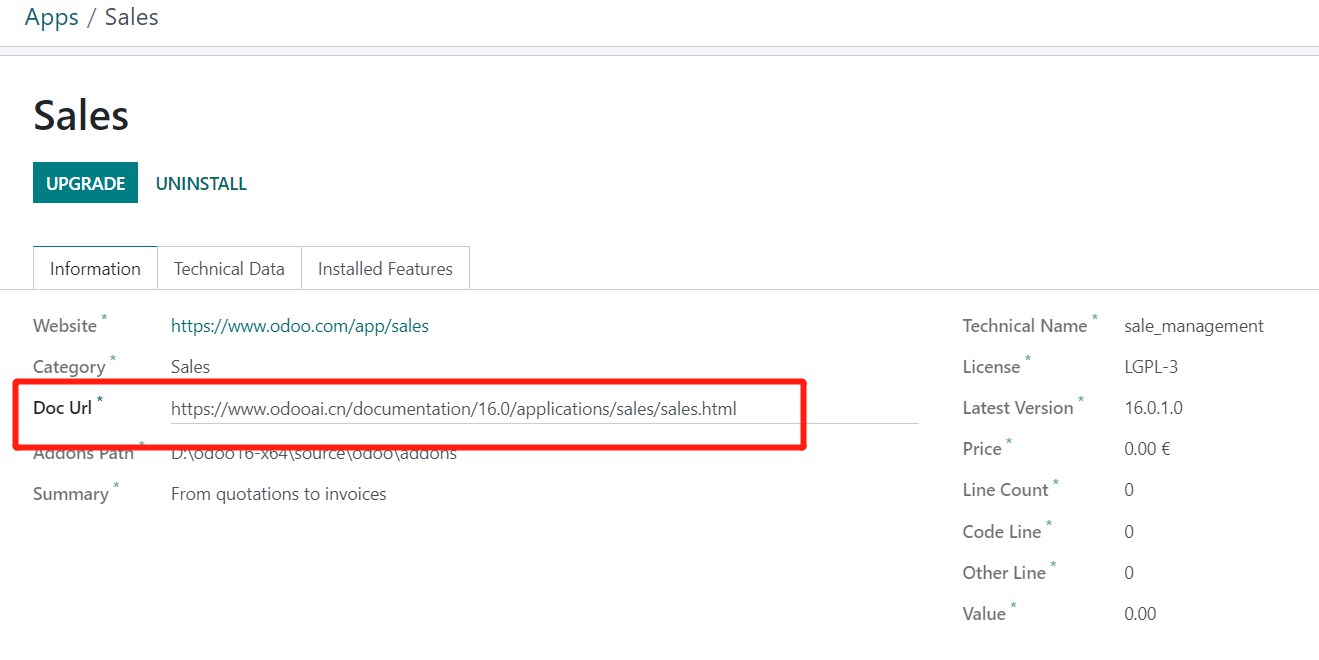Switch to the Technical Data tab
Viewport: 1319px width, 660px height.
pyautogui.click(x=229, y=269)
